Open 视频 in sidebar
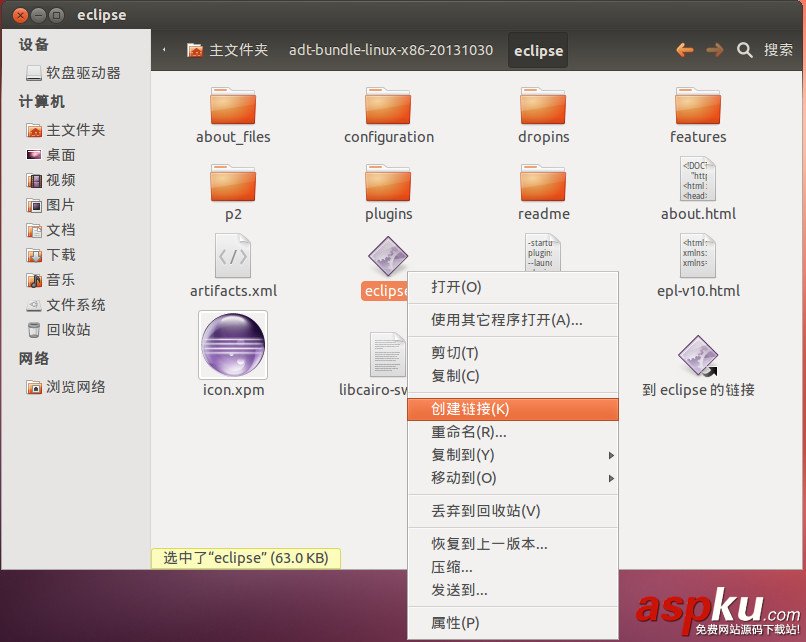Viewport: 806px width, 642px height. (50, 180)
